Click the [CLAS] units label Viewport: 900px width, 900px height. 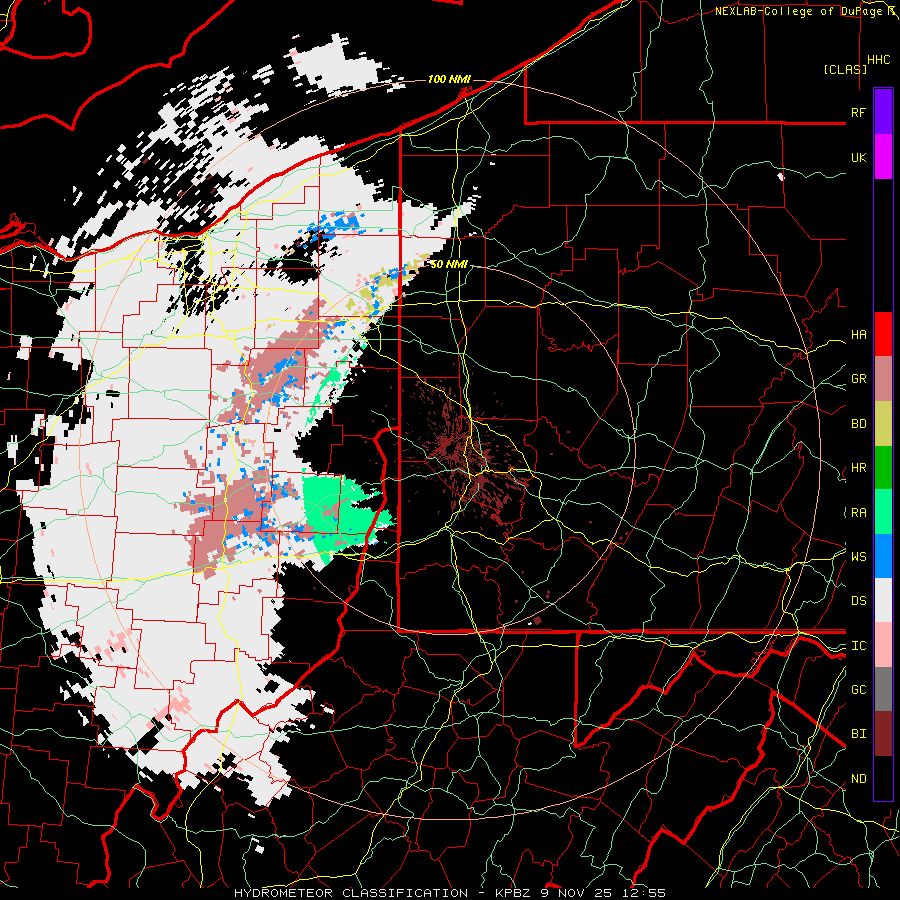tap(845, 69)
